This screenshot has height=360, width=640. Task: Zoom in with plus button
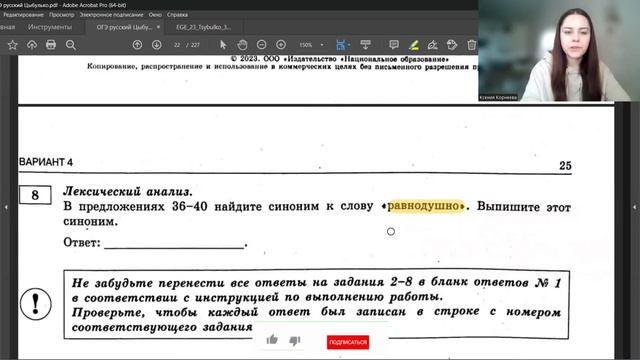[x=281, y=45]
